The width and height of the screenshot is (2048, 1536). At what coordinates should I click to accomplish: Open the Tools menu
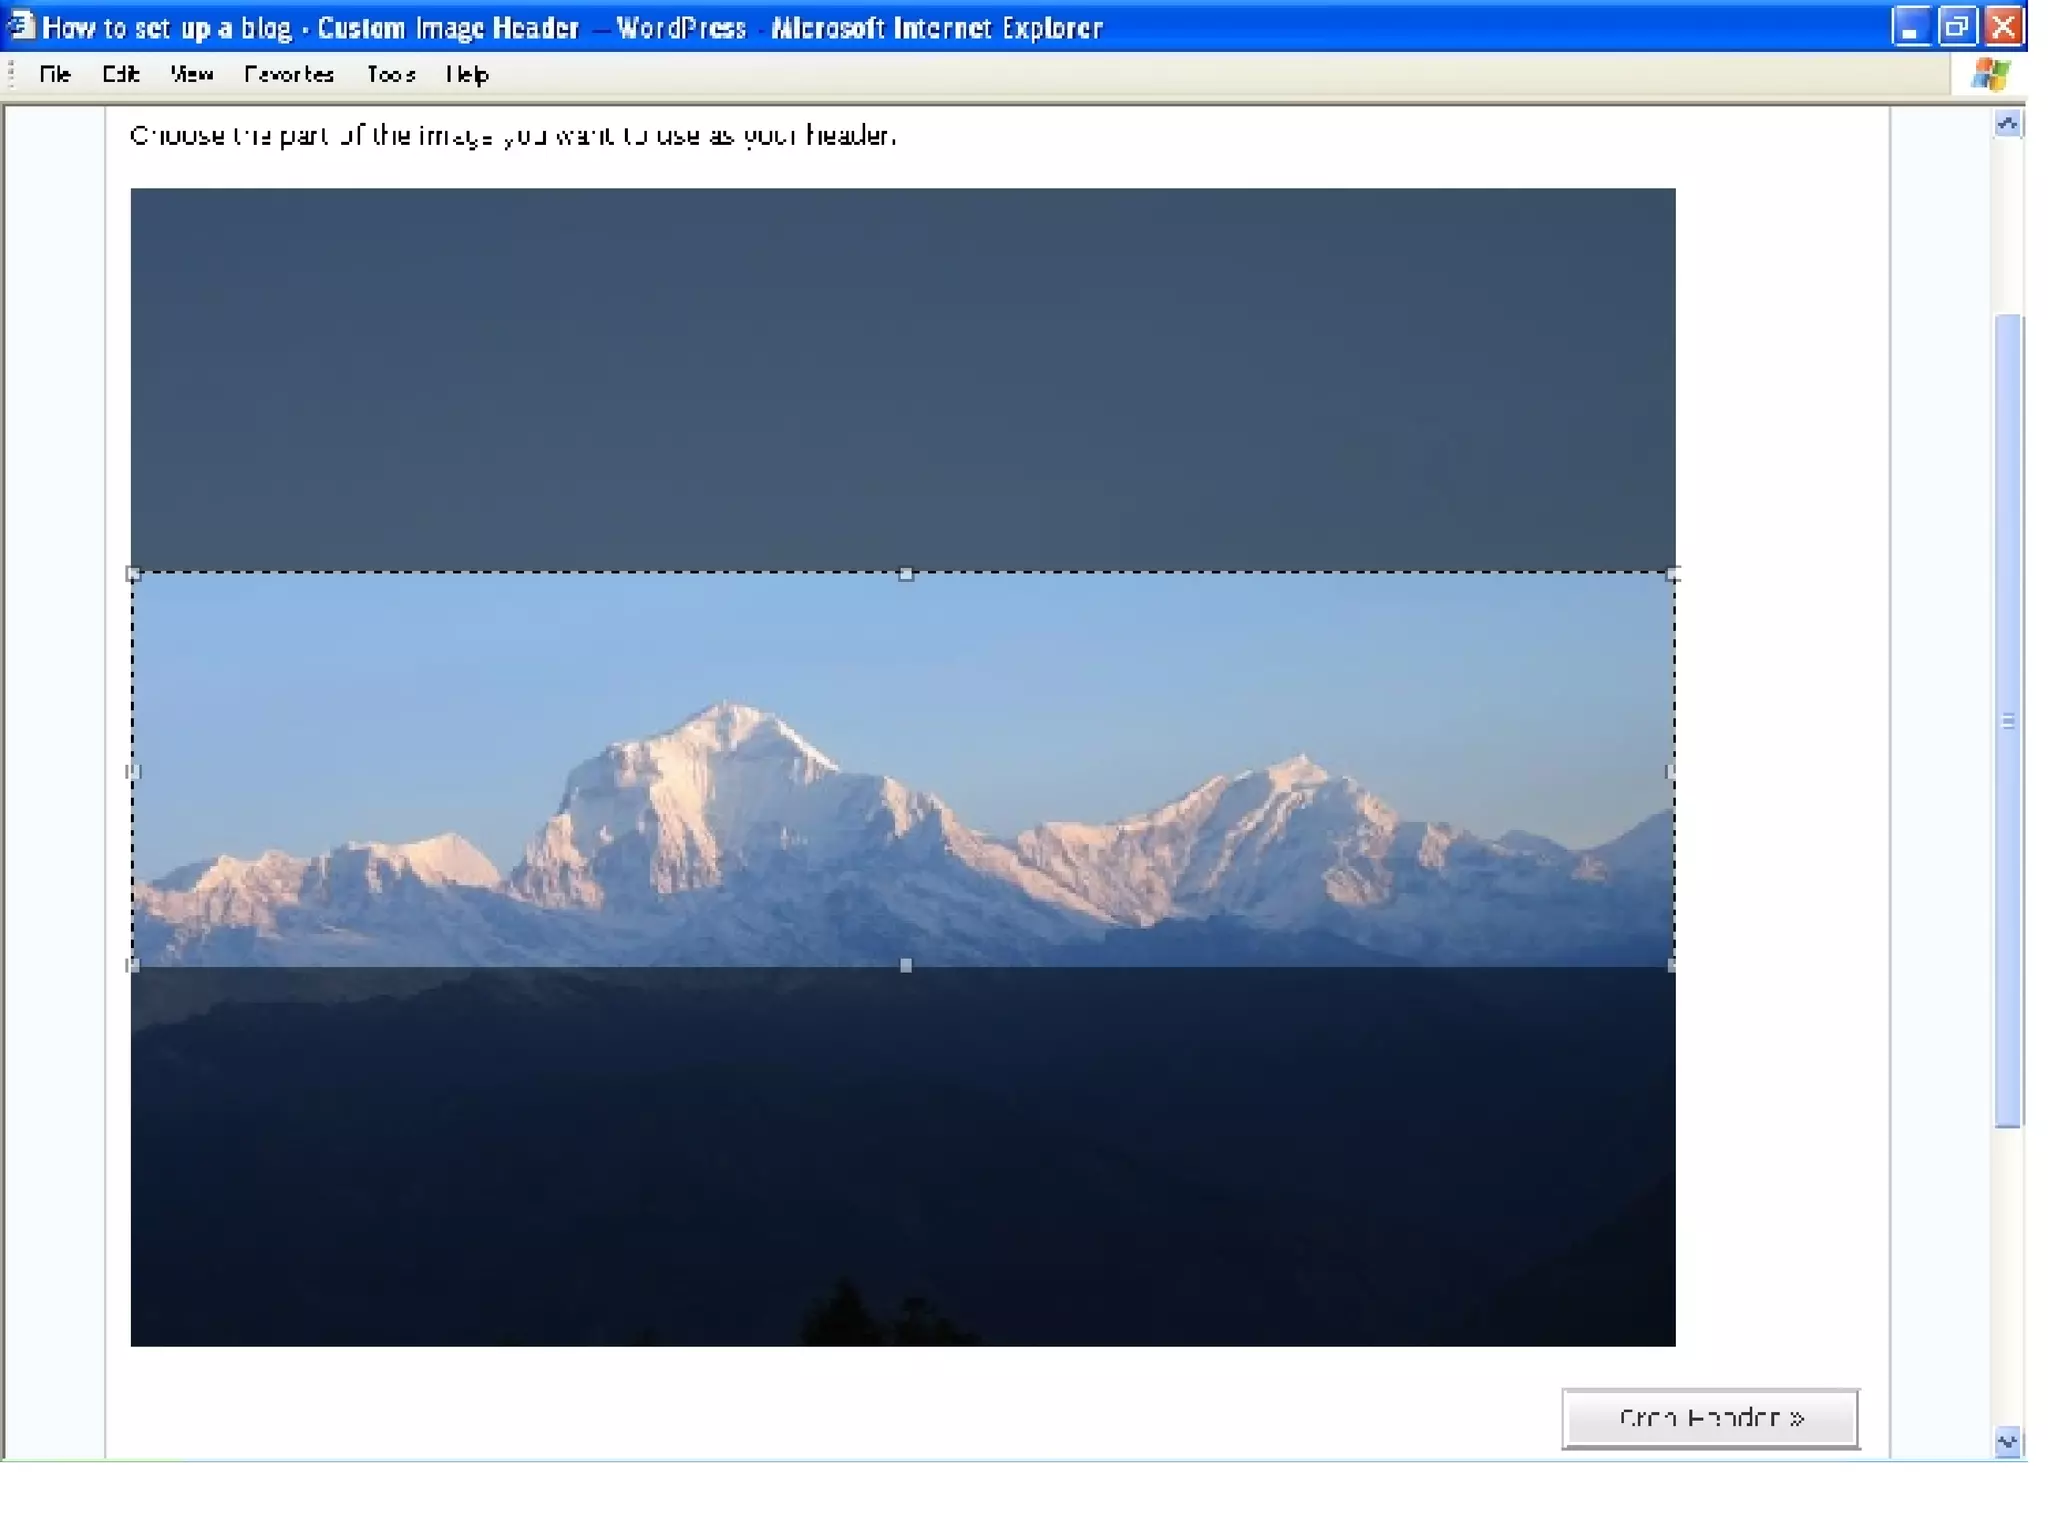point(390,74)
